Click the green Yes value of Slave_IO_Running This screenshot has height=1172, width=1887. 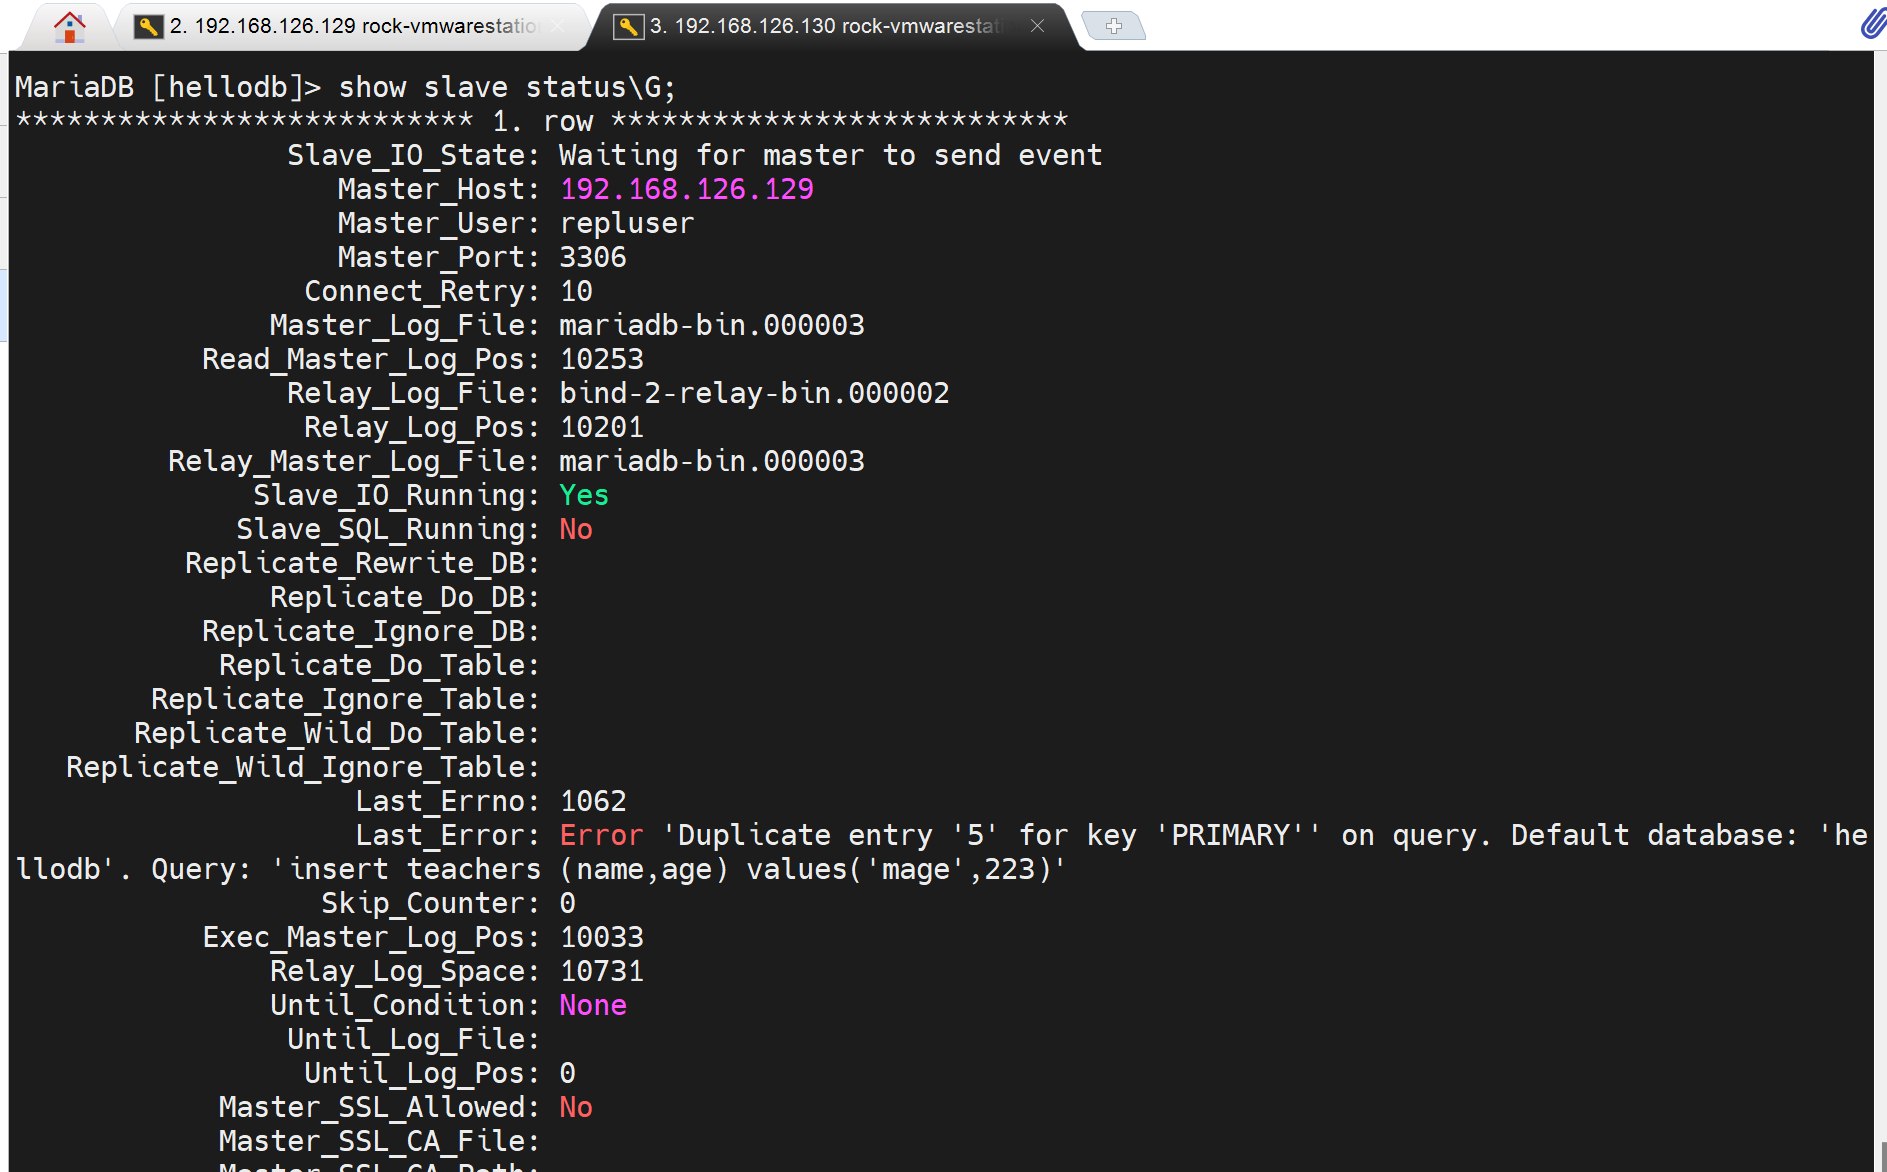click(584, 495)
